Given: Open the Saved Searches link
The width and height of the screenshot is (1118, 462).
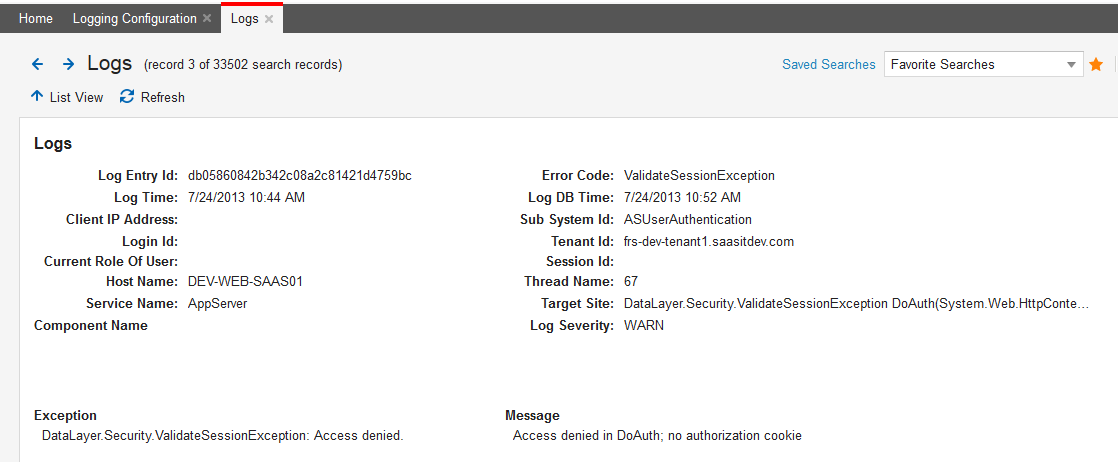Looking at the screenshot, I should (x=828, y=64).
